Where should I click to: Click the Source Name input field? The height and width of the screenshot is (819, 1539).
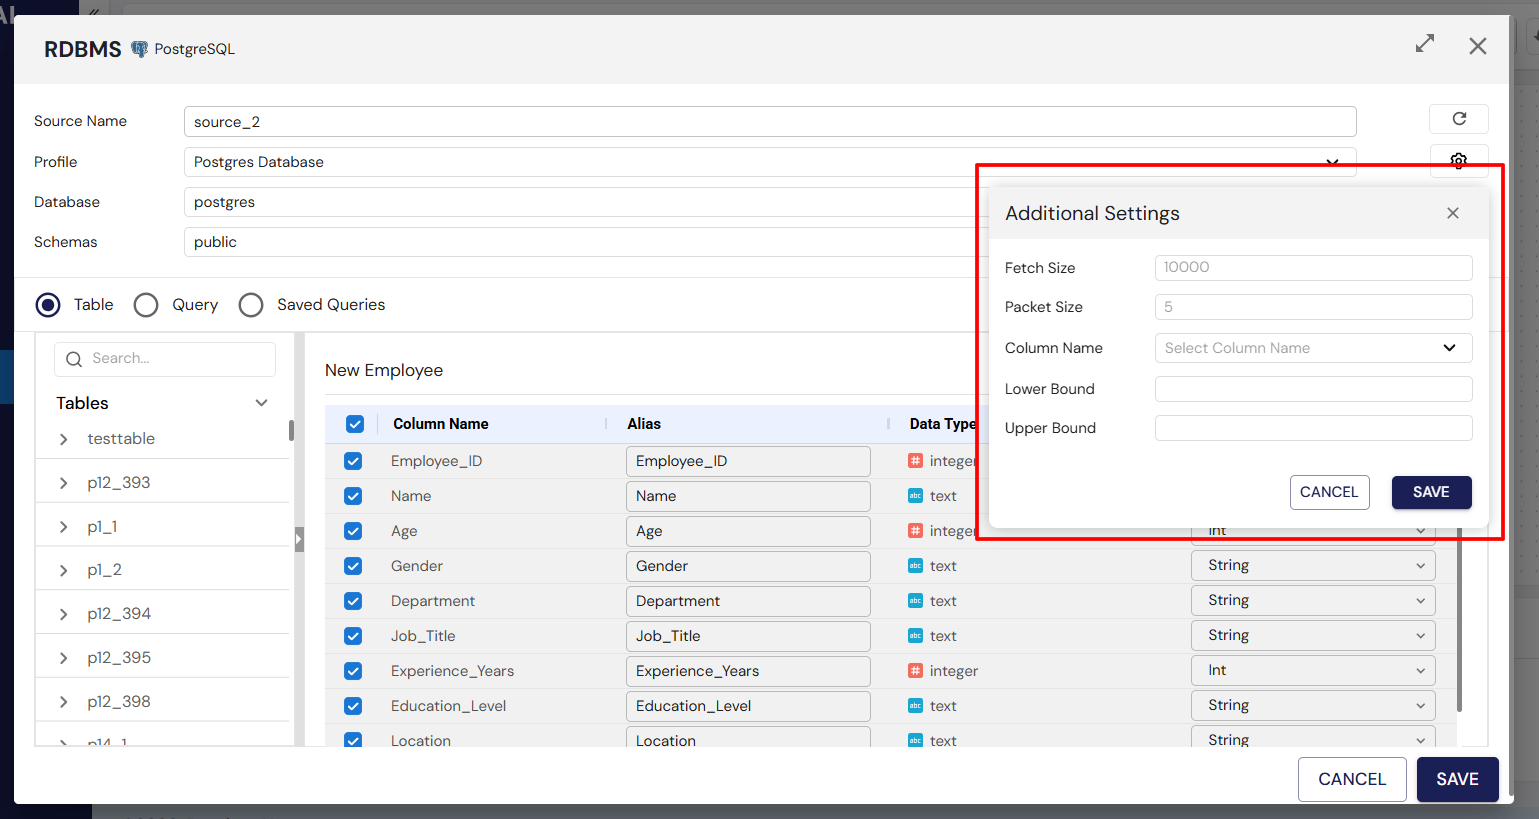769,121
